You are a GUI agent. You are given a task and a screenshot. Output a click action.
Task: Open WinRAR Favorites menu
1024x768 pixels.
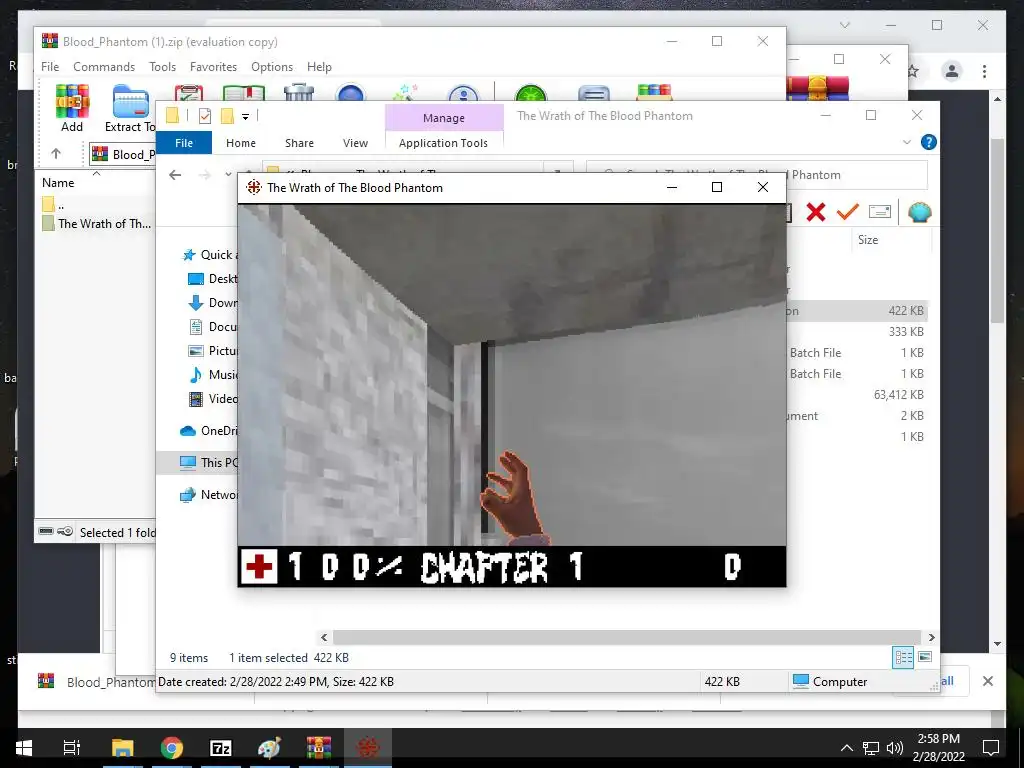pyautogui.click(x=213, y=67)
